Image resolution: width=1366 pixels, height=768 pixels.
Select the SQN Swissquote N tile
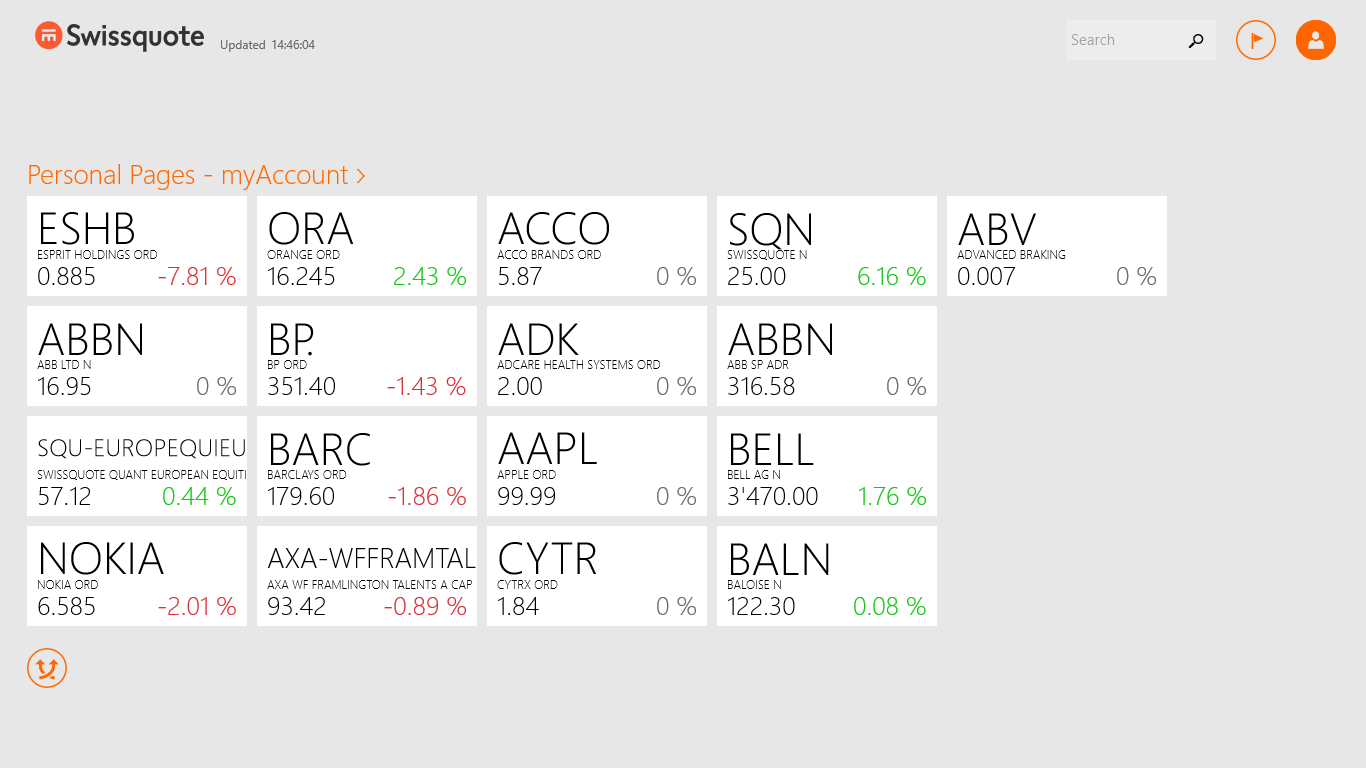(827, 246)
